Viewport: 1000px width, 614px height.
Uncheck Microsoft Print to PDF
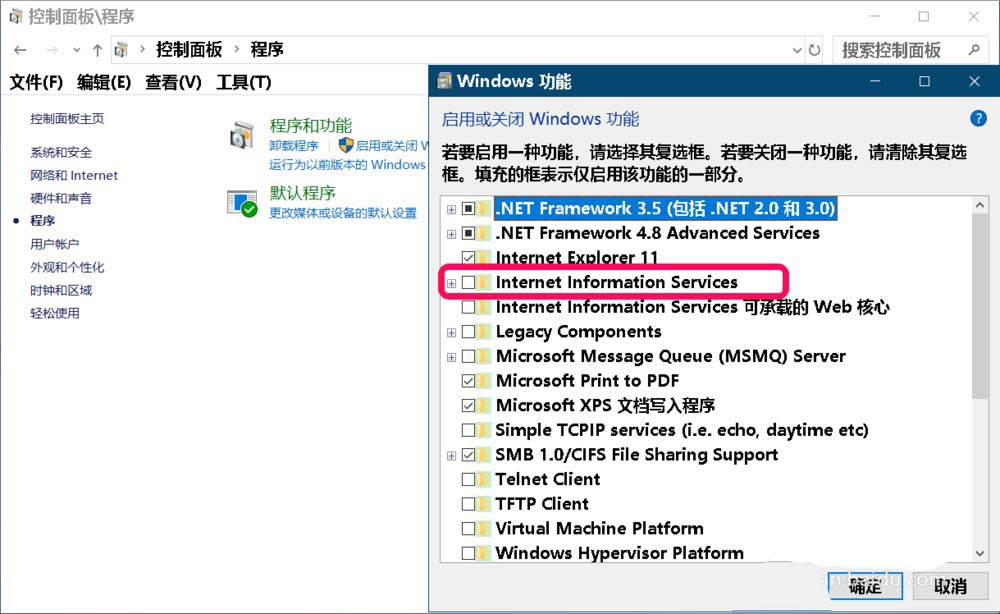click(x=469, y=381)
